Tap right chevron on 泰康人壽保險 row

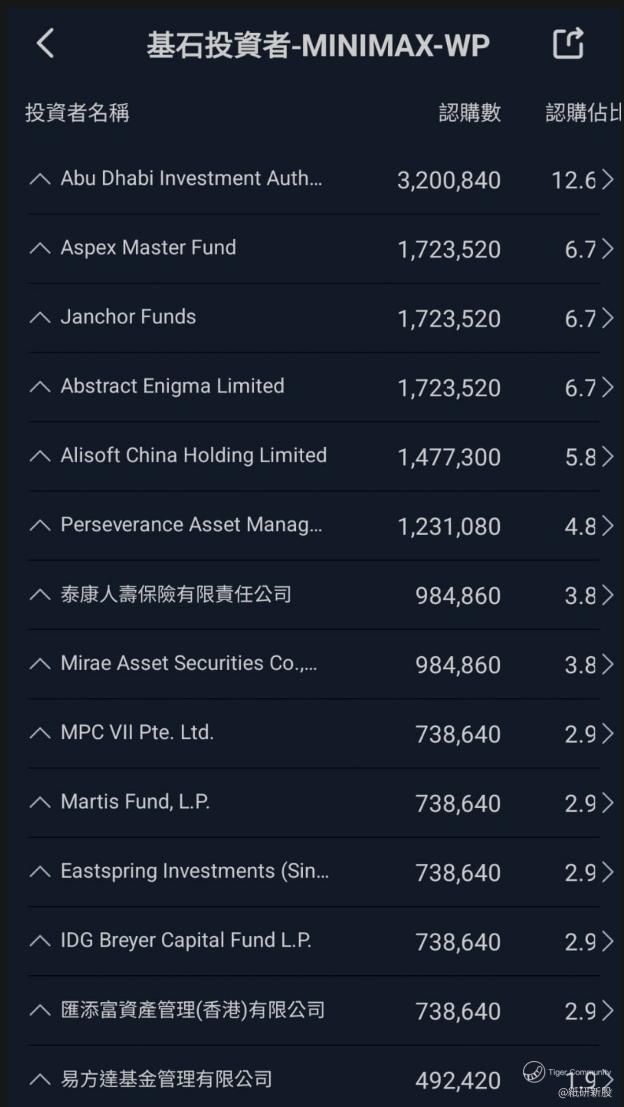pyautogui.click(x=607, y=595)
